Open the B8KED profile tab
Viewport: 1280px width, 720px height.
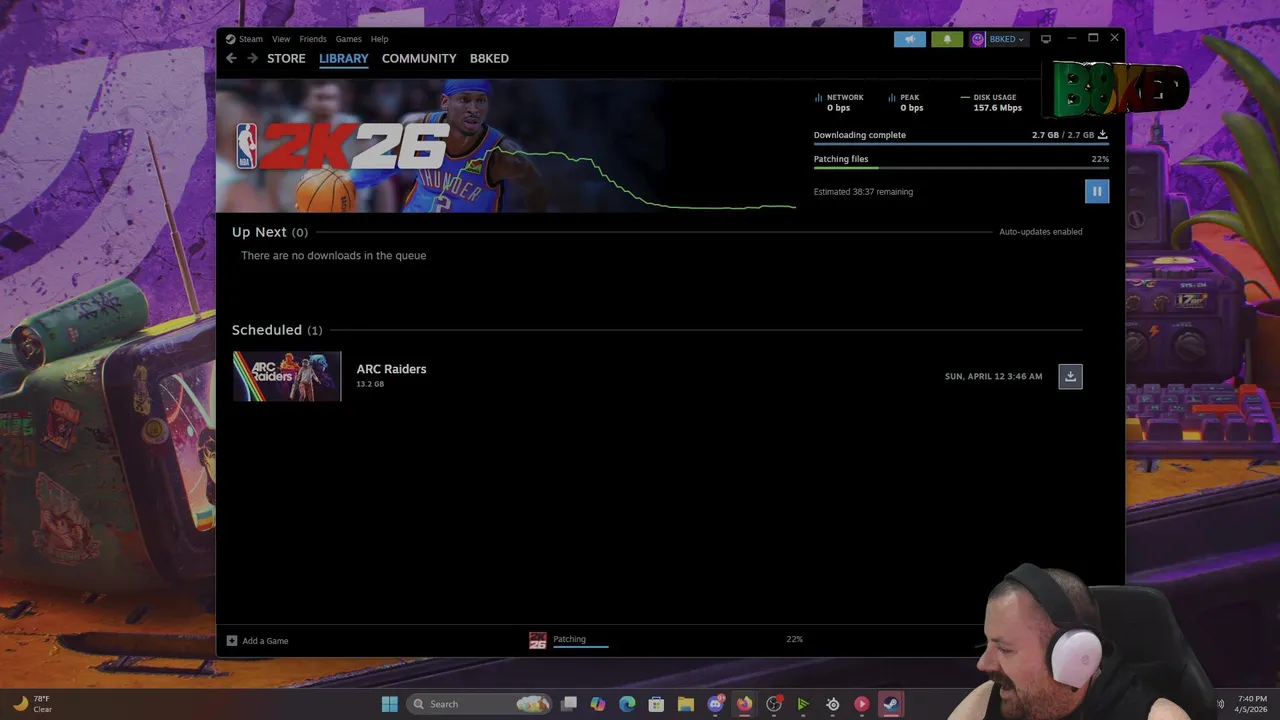point(489,58)
